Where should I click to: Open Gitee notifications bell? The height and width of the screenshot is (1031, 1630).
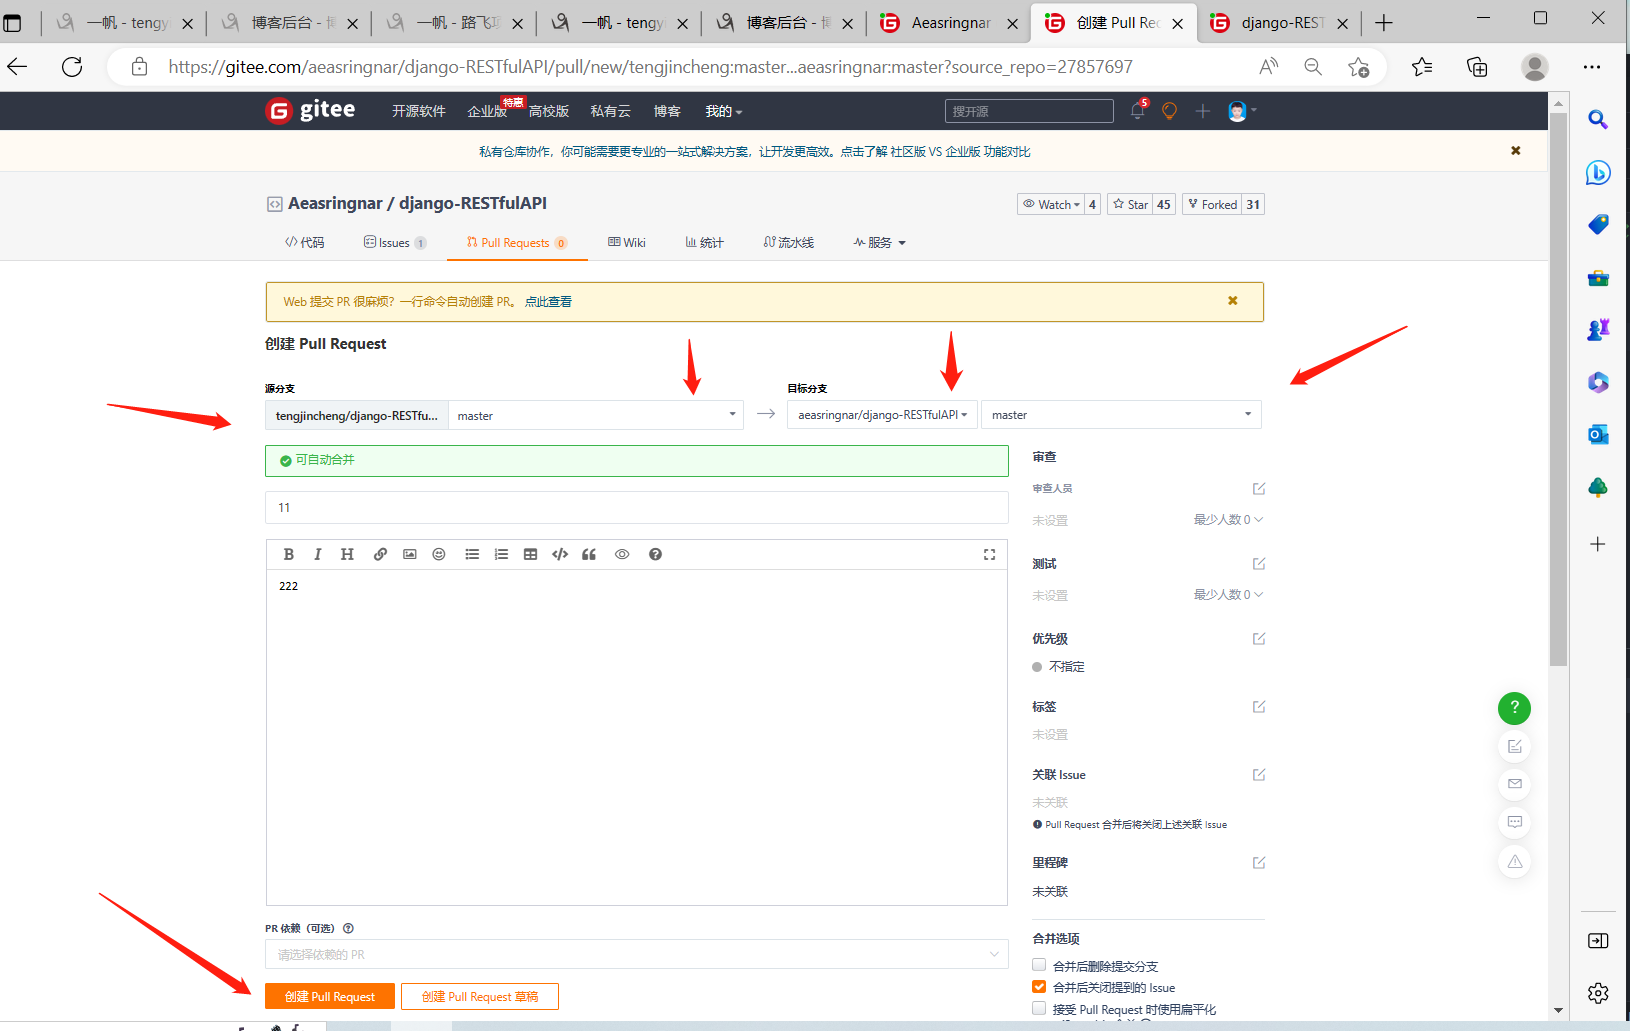click(x=1138, y=111)
